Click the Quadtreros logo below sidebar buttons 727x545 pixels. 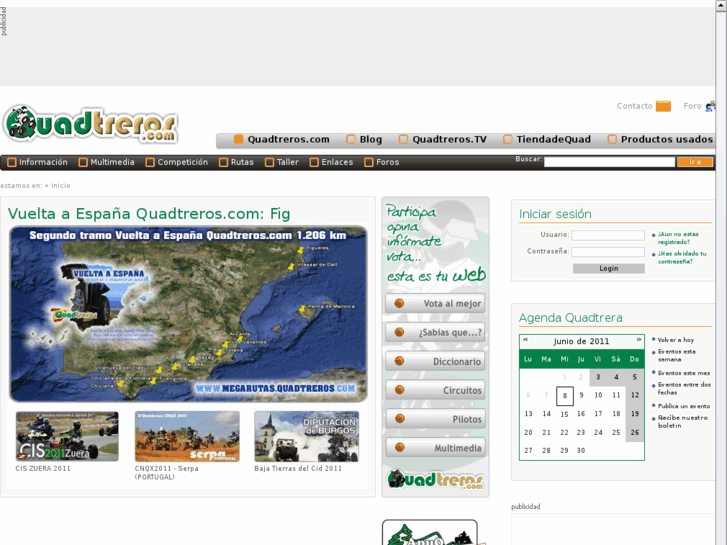435,480
